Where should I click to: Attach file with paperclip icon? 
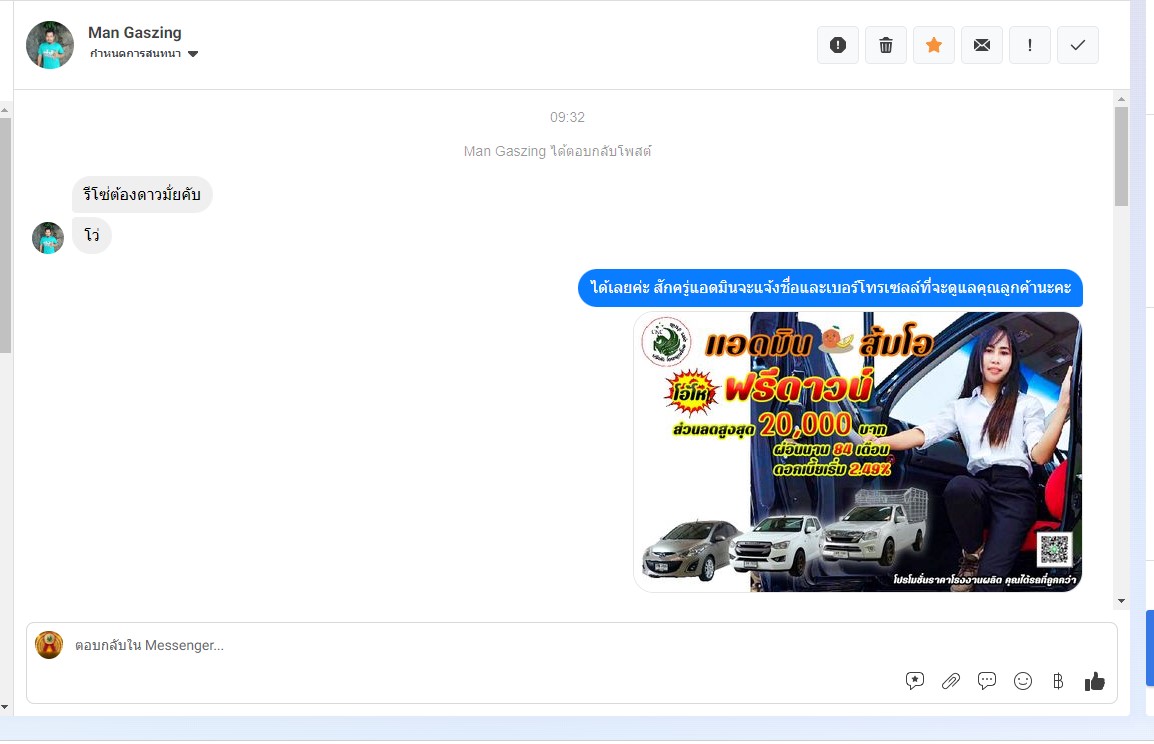click(x=951, y=681)
